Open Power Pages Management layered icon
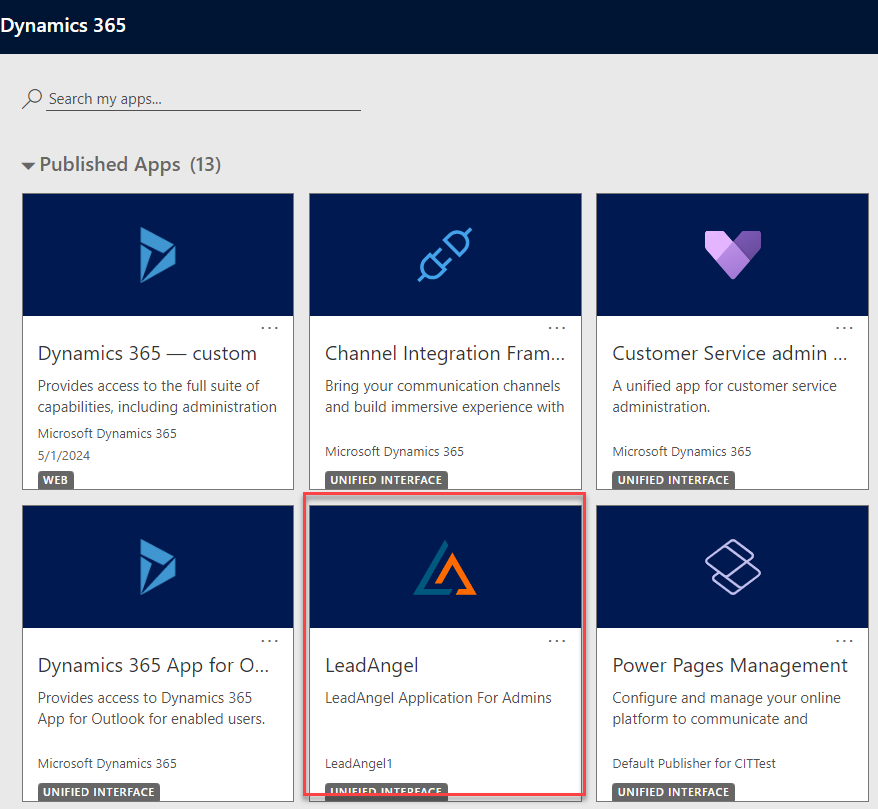 click(x=732, y=567)
